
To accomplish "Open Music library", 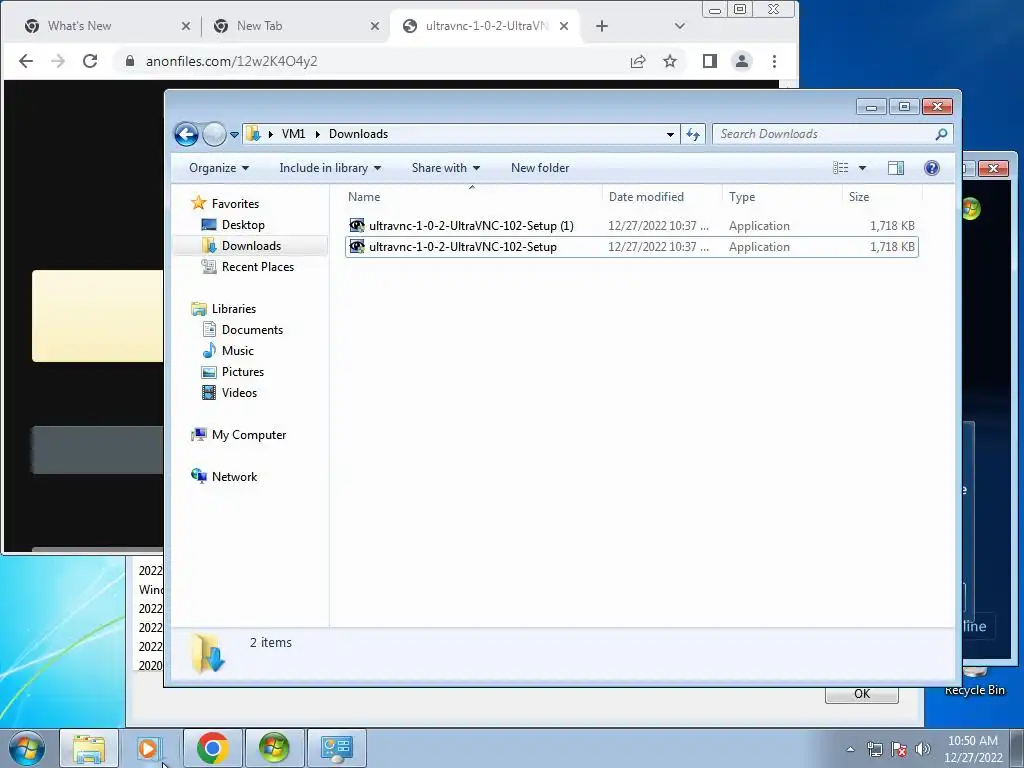I will point(237,351).
